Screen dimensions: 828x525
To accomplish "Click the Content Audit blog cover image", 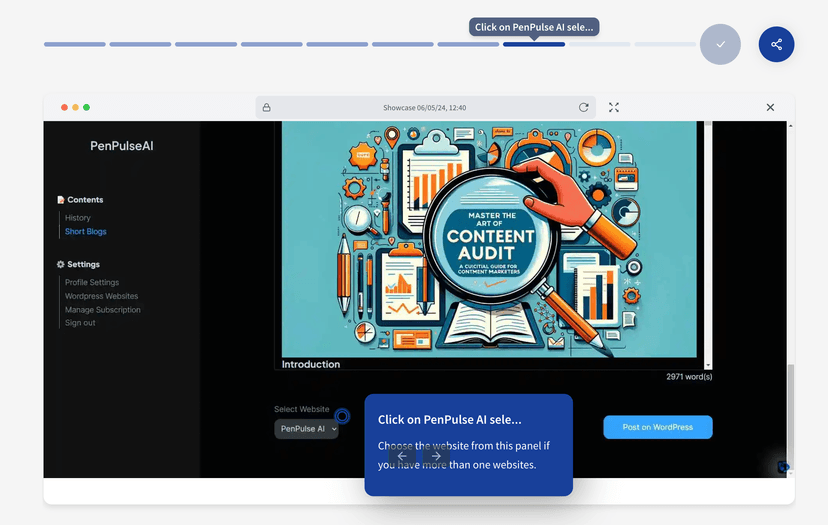I will pyautogui.click(x=489, y=240).
